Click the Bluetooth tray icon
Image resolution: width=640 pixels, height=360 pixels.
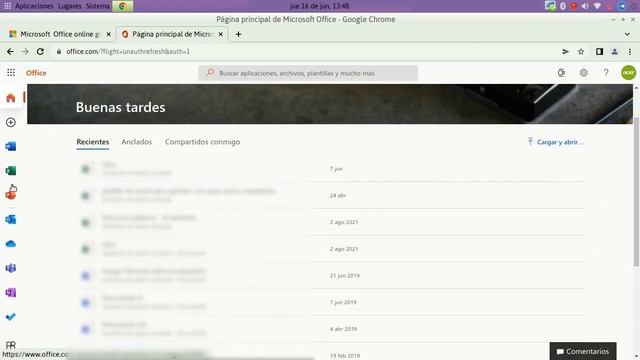(563, 6)
